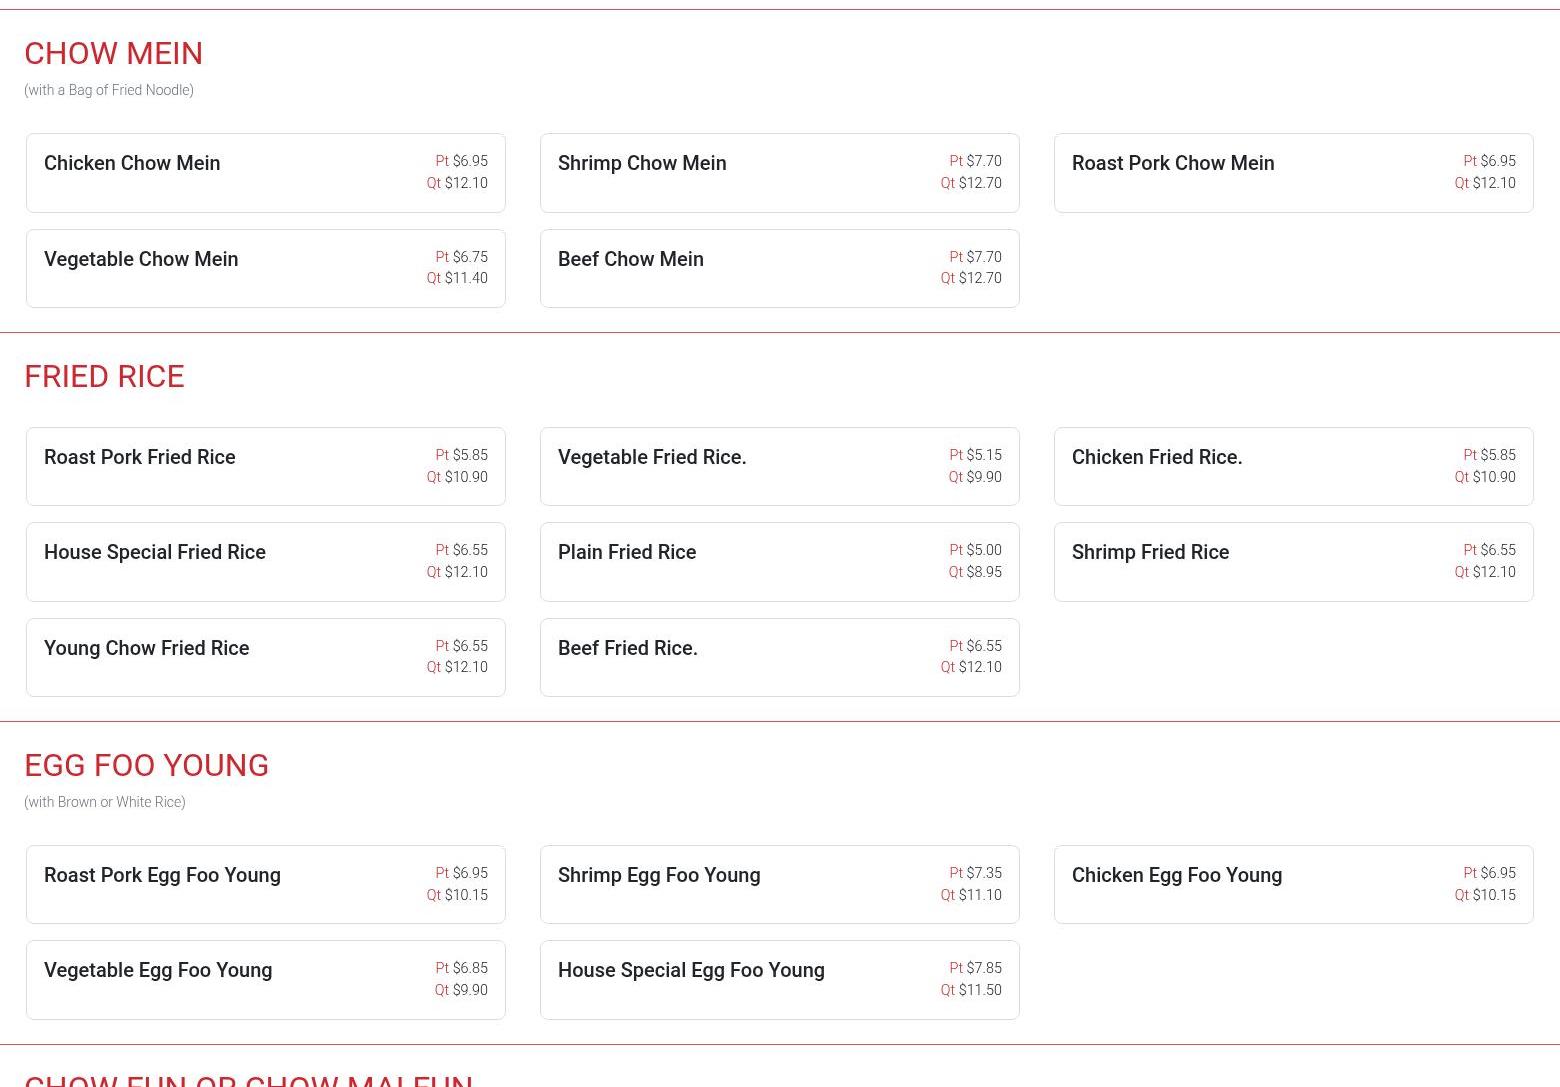Click the Fried Rice section heading
The width and height of the screenshot is (1560, 1087).
pyautogui.click(x=104, y=376)
